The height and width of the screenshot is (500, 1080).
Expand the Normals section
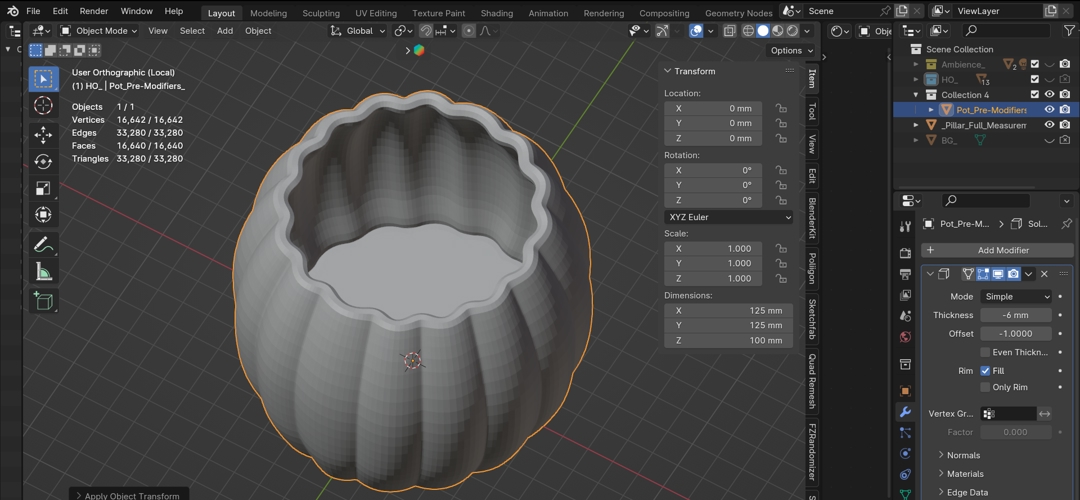pos(963,455)
